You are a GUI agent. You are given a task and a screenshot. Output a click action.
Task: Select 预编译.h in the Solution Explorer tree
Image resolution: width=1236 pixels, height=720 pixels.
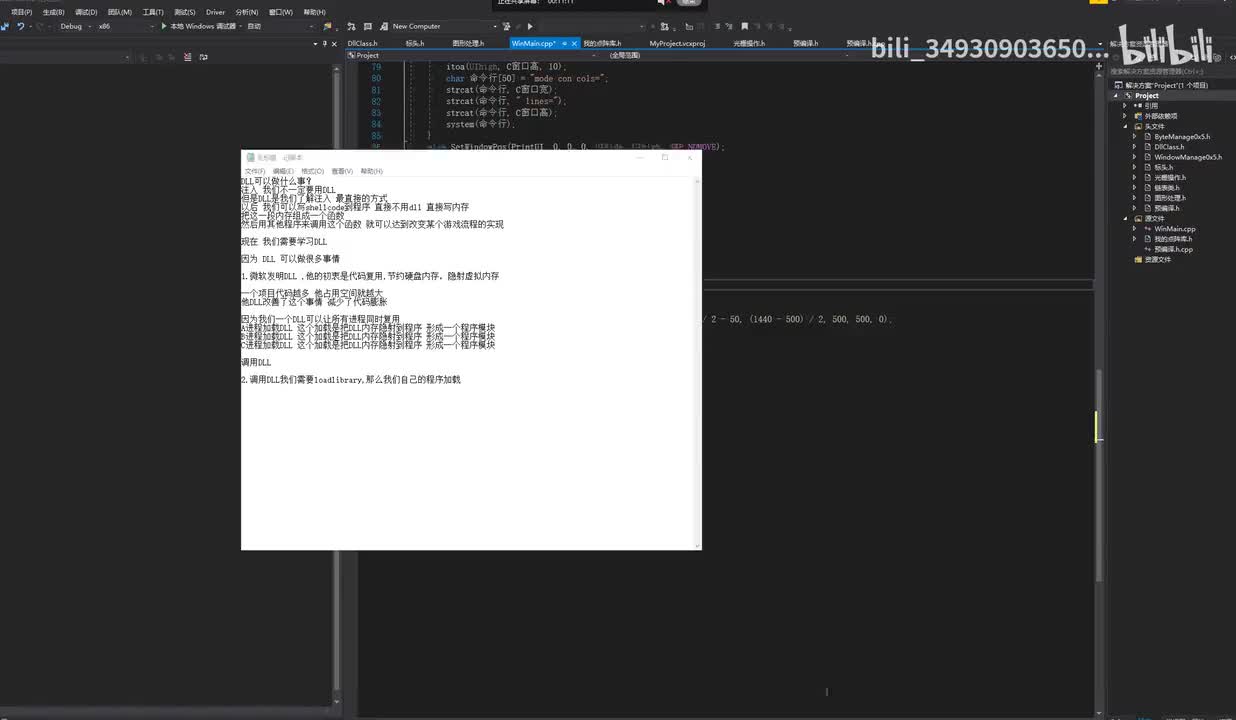point(1166,208)
